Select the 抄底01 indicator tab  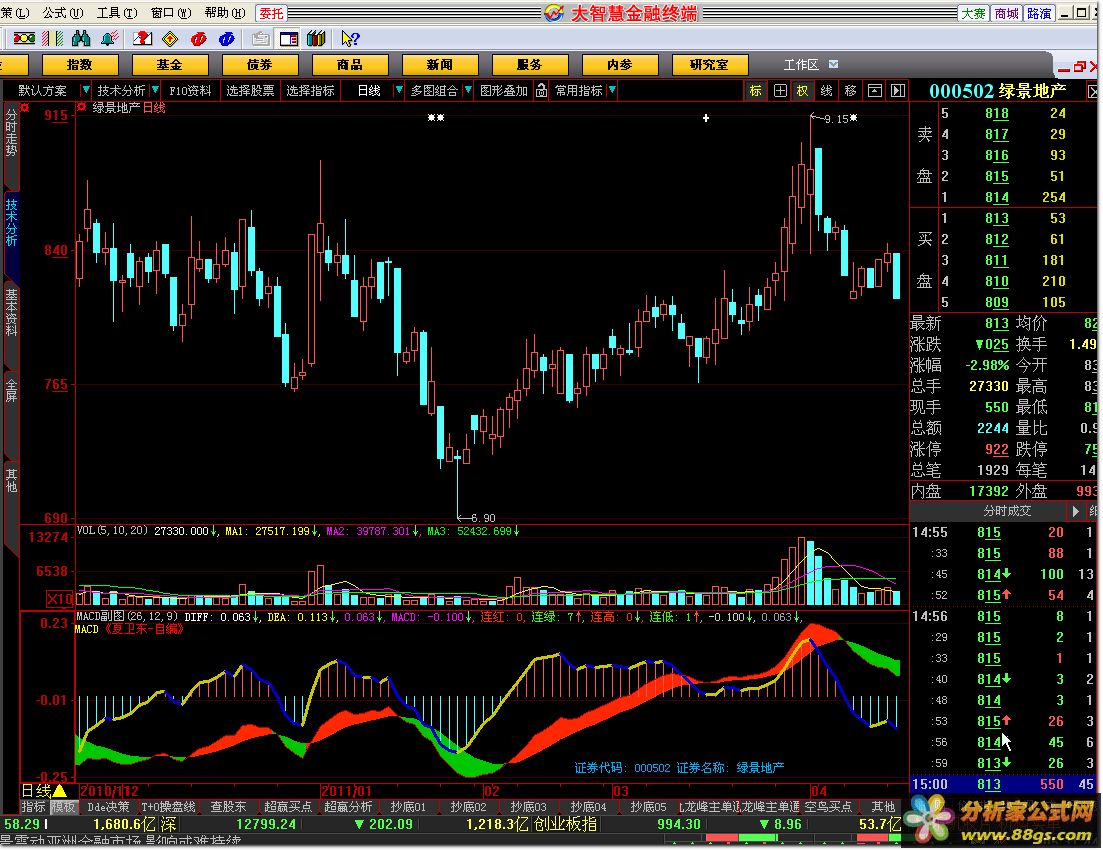coord(408,806)
